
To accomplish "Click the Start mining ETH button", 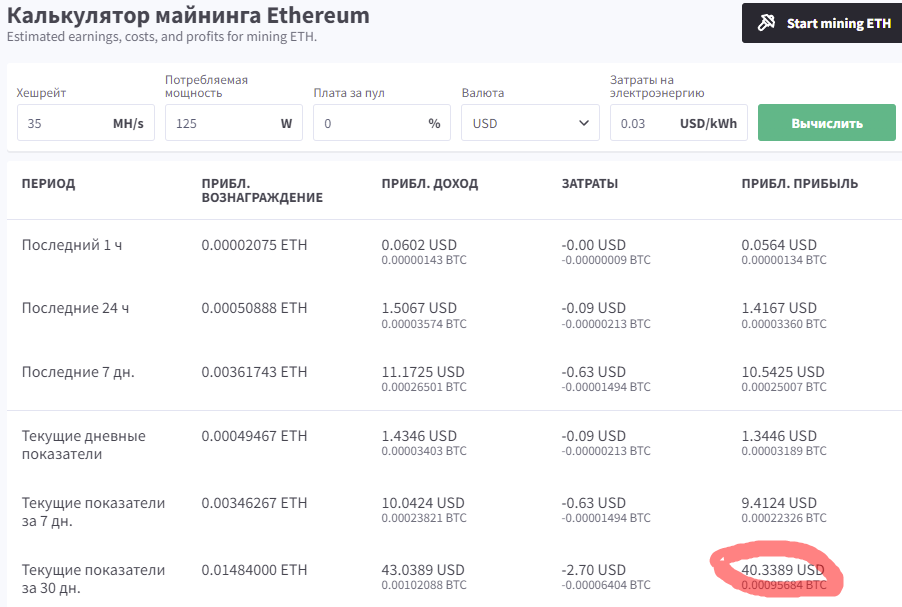I will tap(821, 23).
